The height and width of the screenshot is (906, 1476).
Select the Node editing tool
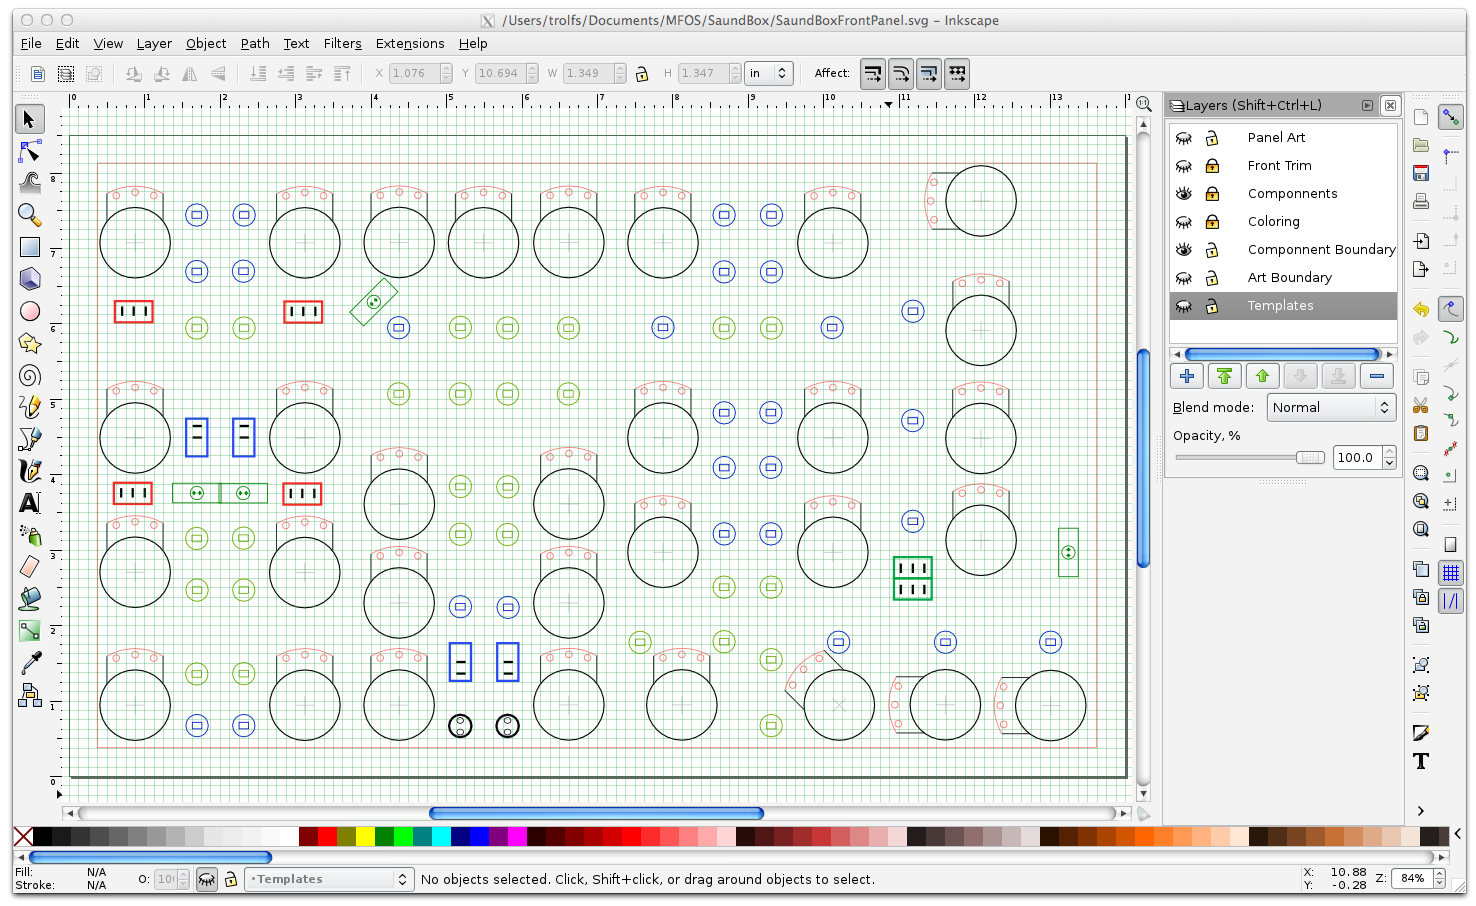29,151
